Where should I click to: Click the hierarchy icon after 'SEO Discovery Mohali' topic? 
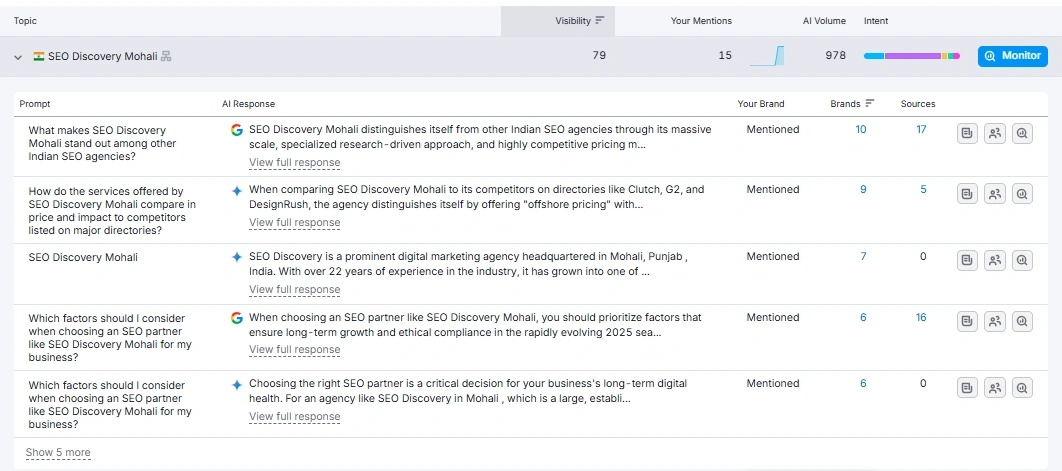[166, 56]
